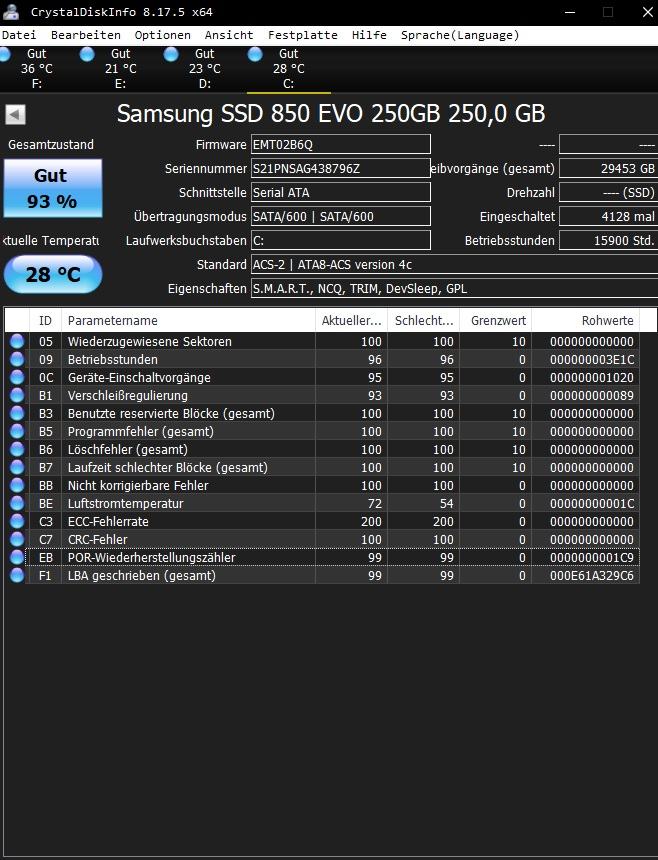Close the CrystalDiskInfo window
The image size is (658, 860).
tap(647, 12)
